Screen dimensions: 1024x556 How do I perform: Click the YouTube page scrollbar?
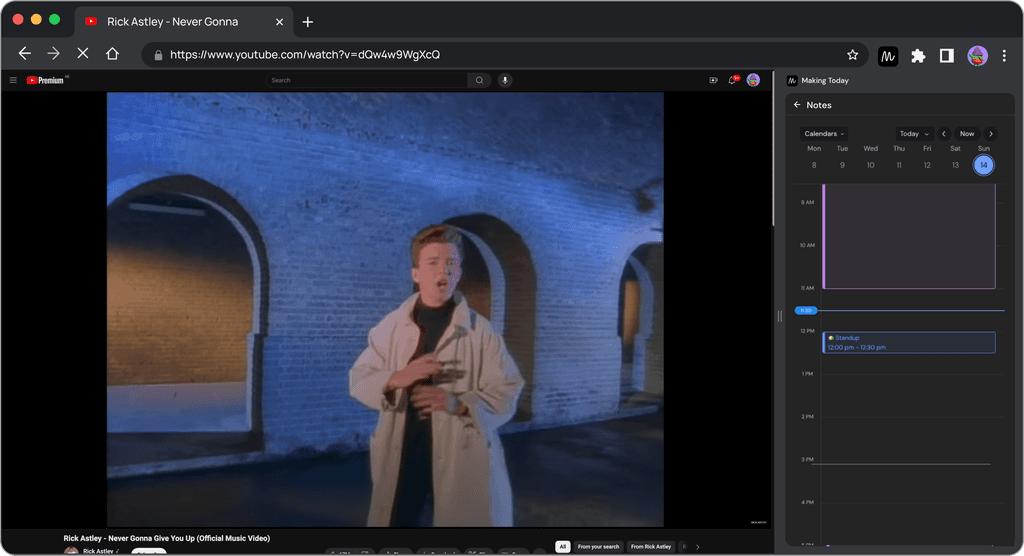[x=773, y=150]
